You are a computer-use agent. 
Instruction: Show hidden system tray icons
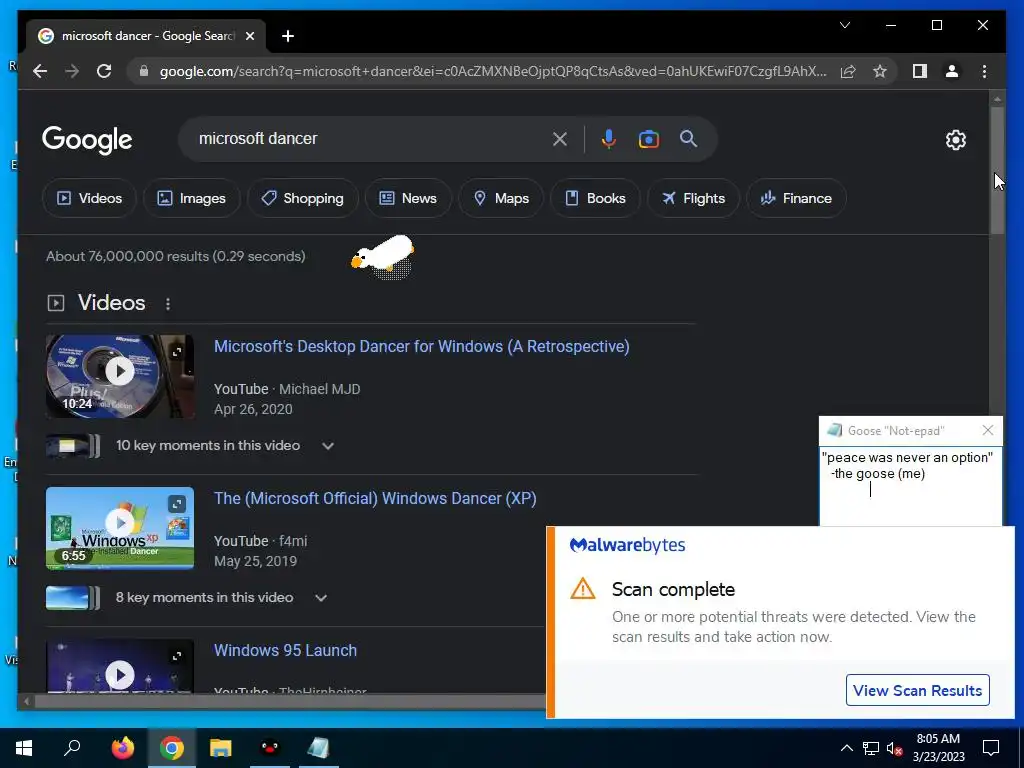point(846,748)
